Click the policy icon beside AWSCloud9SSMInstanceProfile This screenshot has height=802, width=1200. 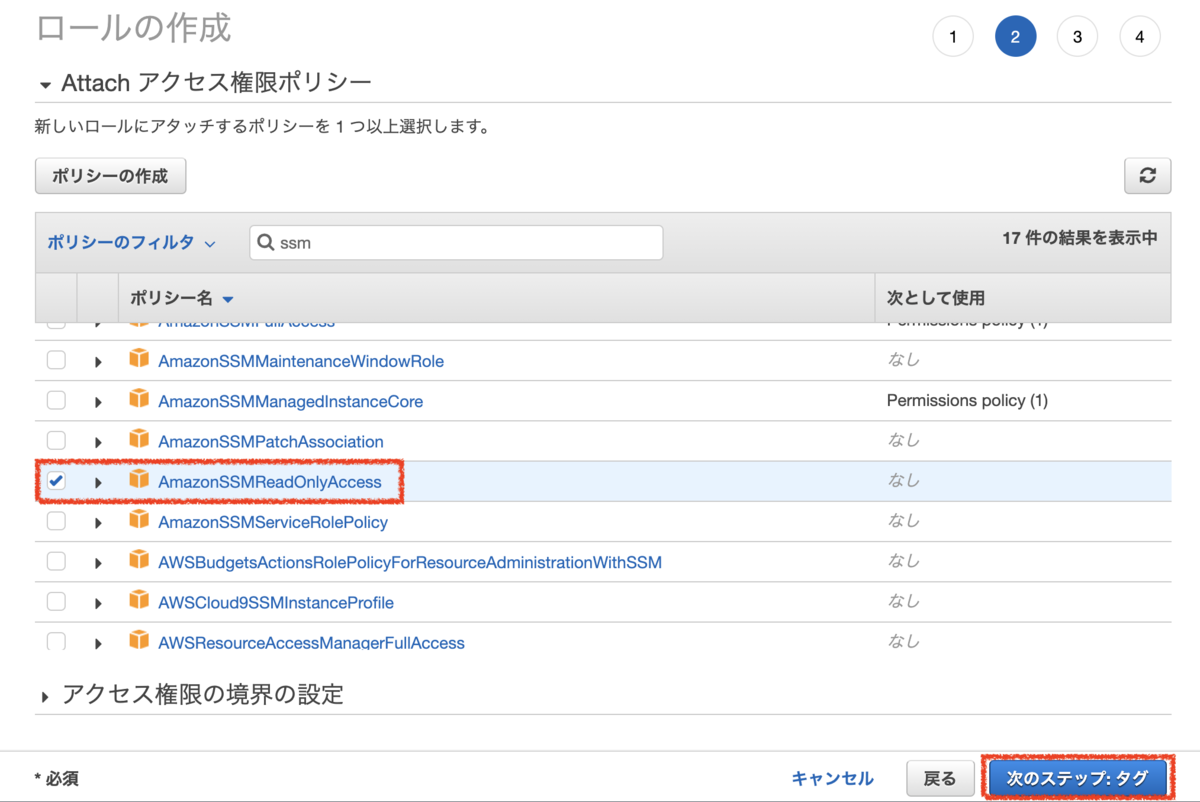click(139, 601)
